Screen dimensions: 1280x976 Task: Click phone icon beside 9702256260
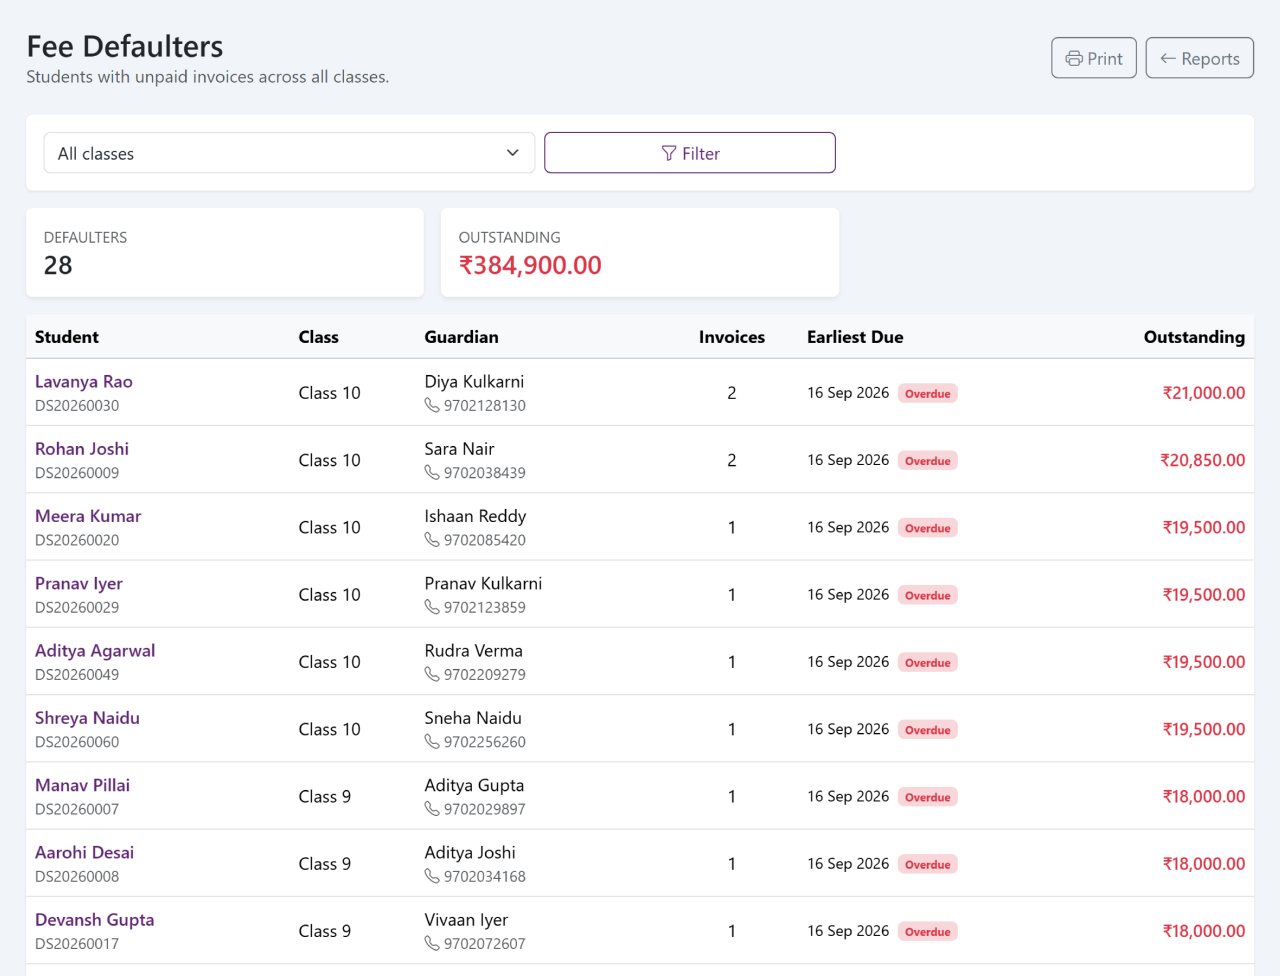(x=432, y=741)
